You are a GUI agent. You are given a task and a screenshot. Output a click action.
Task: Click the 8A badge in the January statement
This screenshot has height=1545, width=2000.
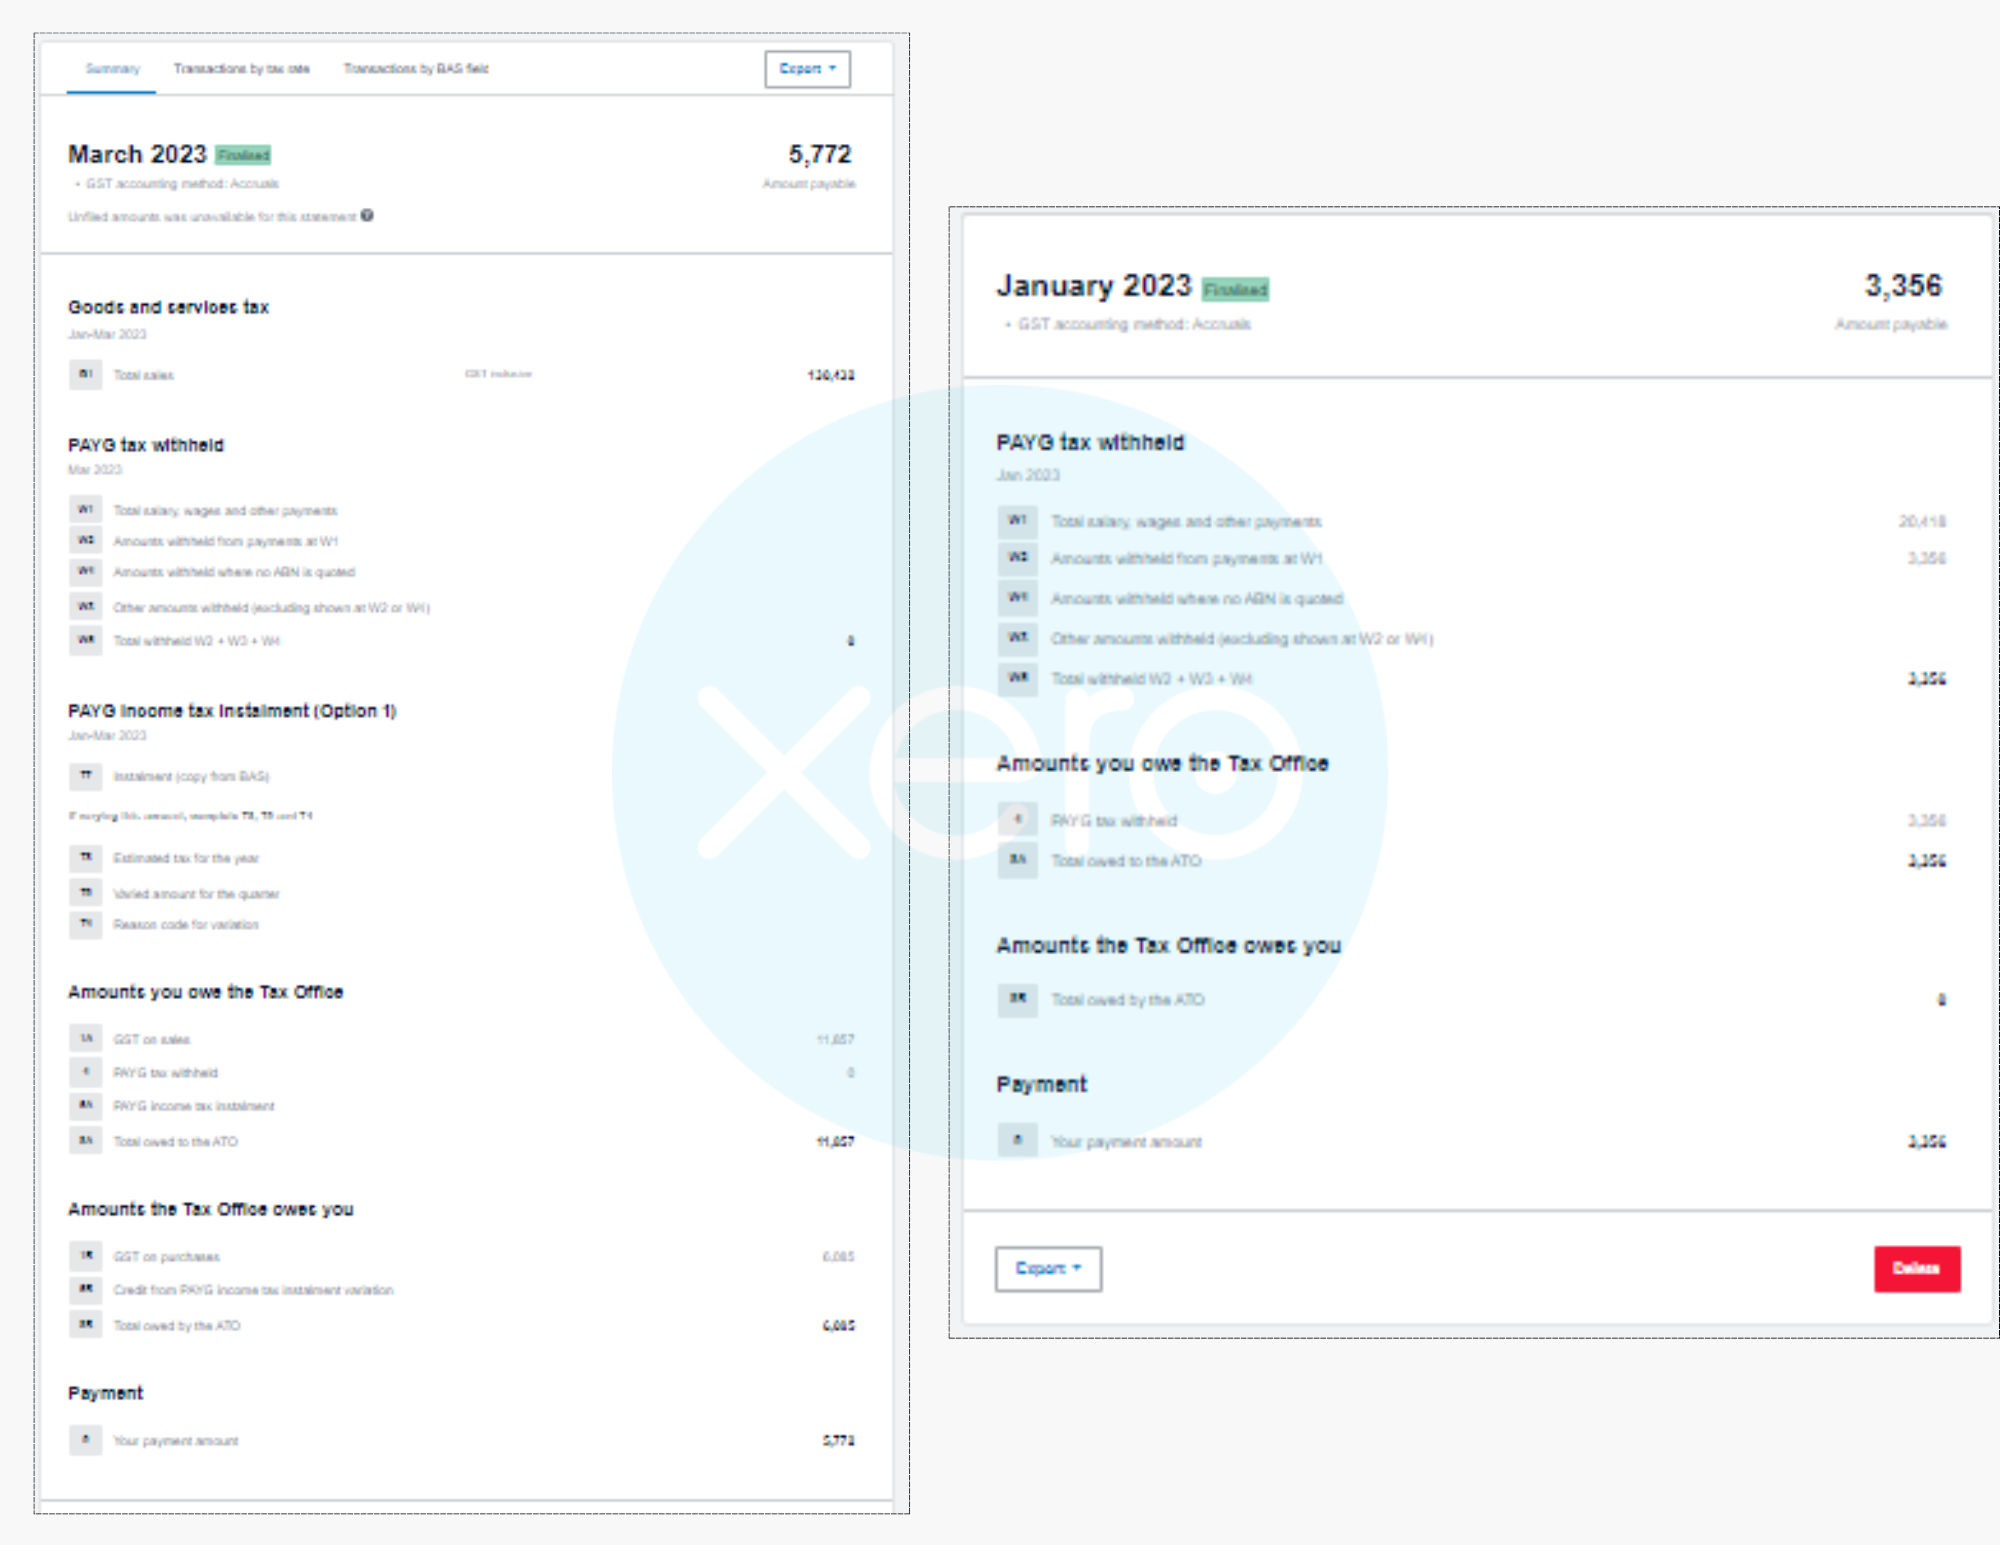pos(1017,859)
